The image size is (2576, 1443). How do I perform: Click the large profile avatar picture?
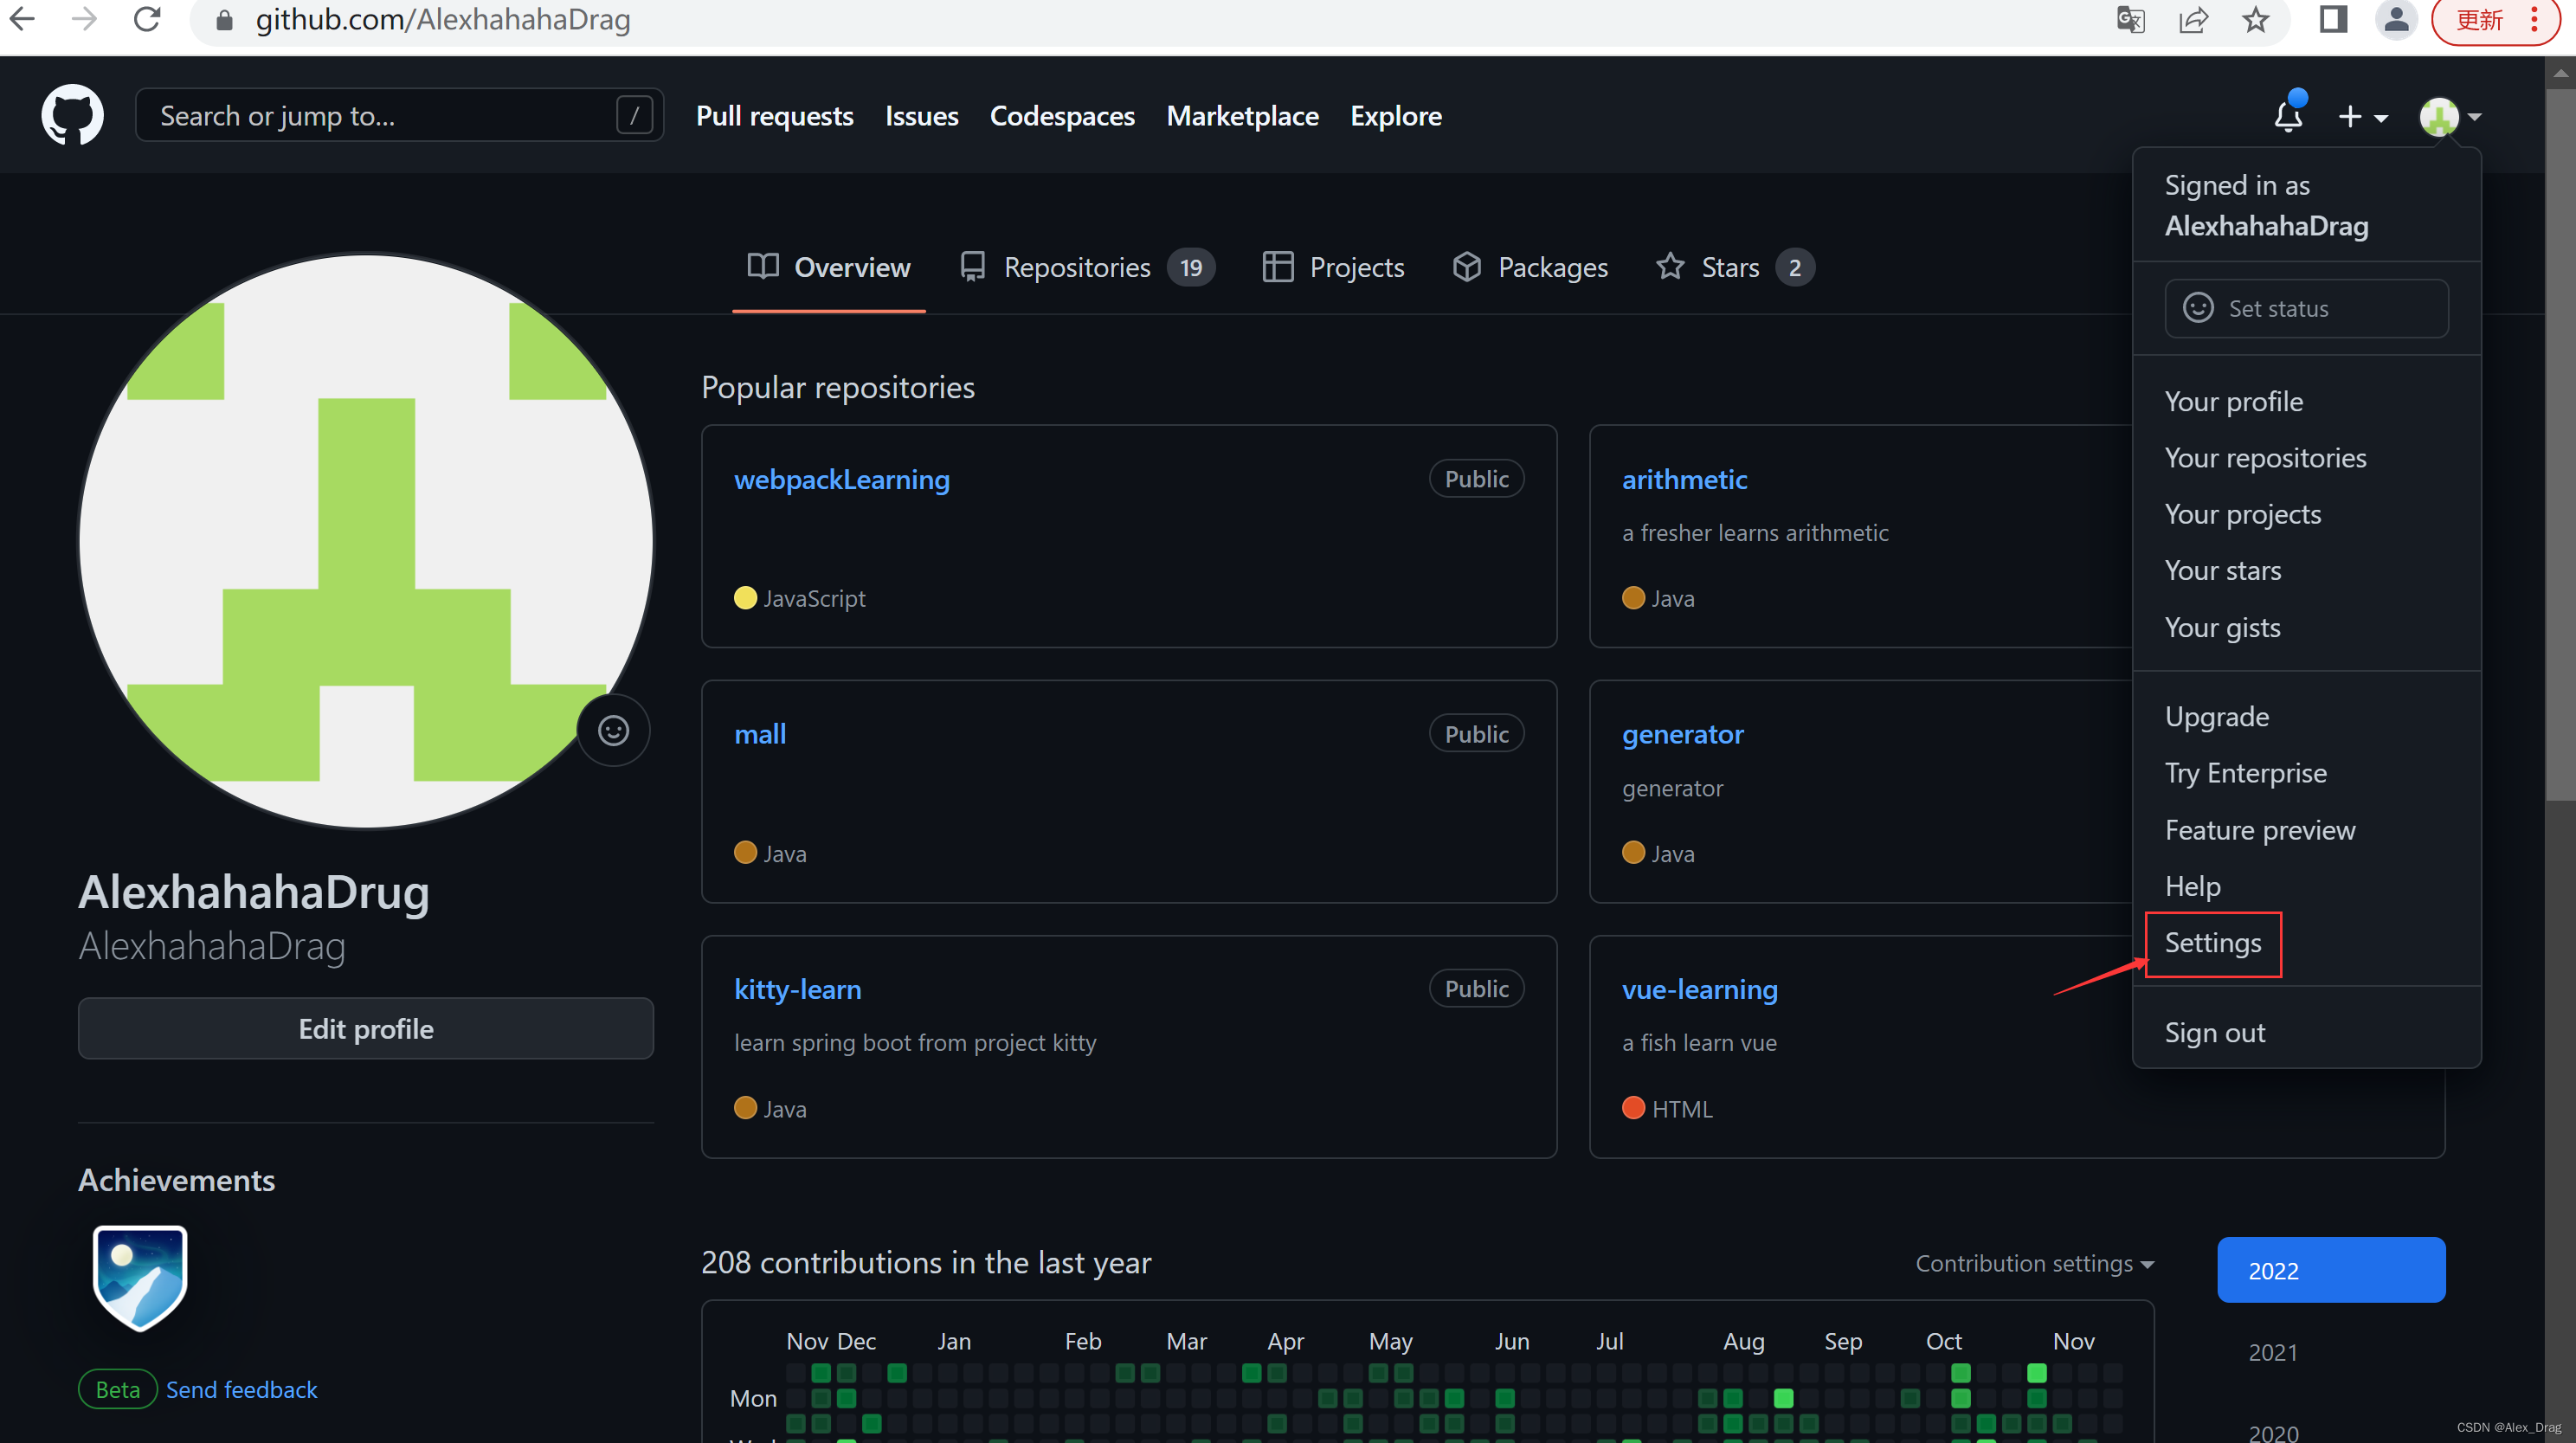[x=366, y=541]
